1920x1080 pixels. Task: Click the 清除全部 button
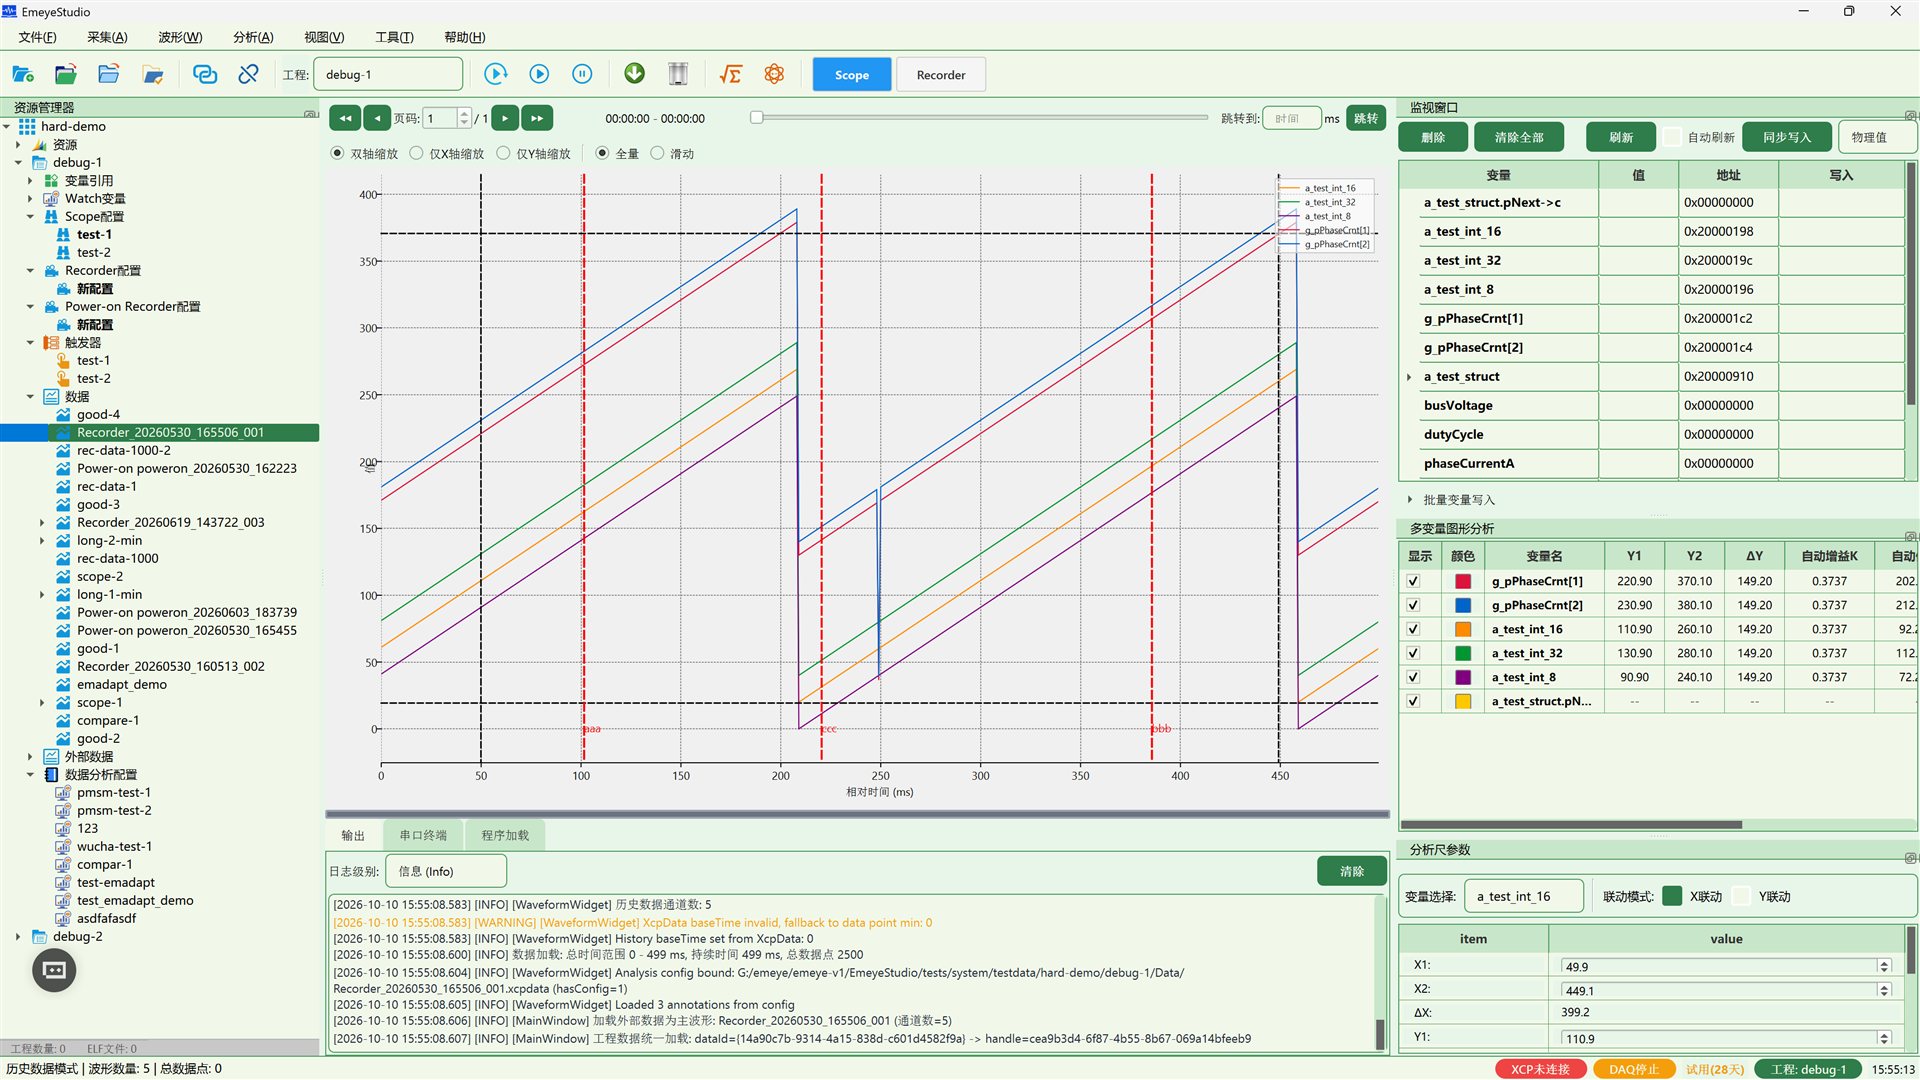pyautogui.click(x=1518, y=137)
